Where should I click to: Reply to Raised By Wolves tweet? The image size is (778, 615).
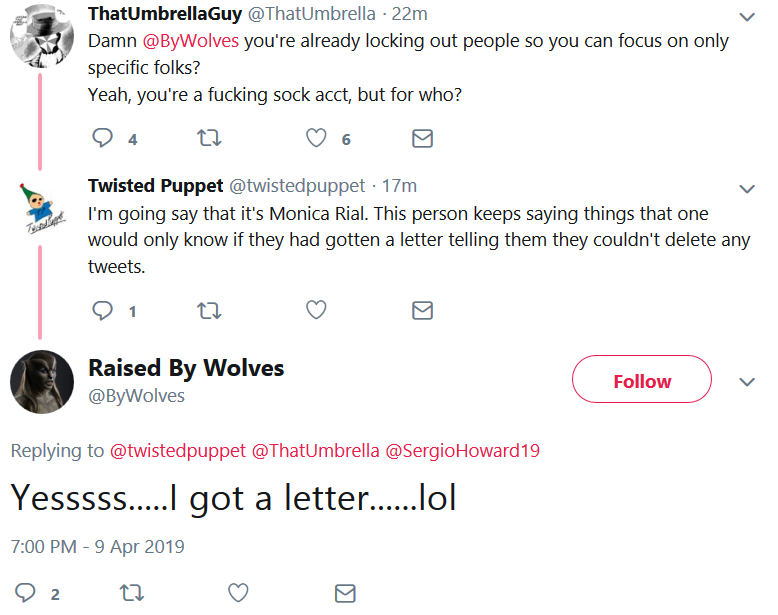tap(25, 593)
